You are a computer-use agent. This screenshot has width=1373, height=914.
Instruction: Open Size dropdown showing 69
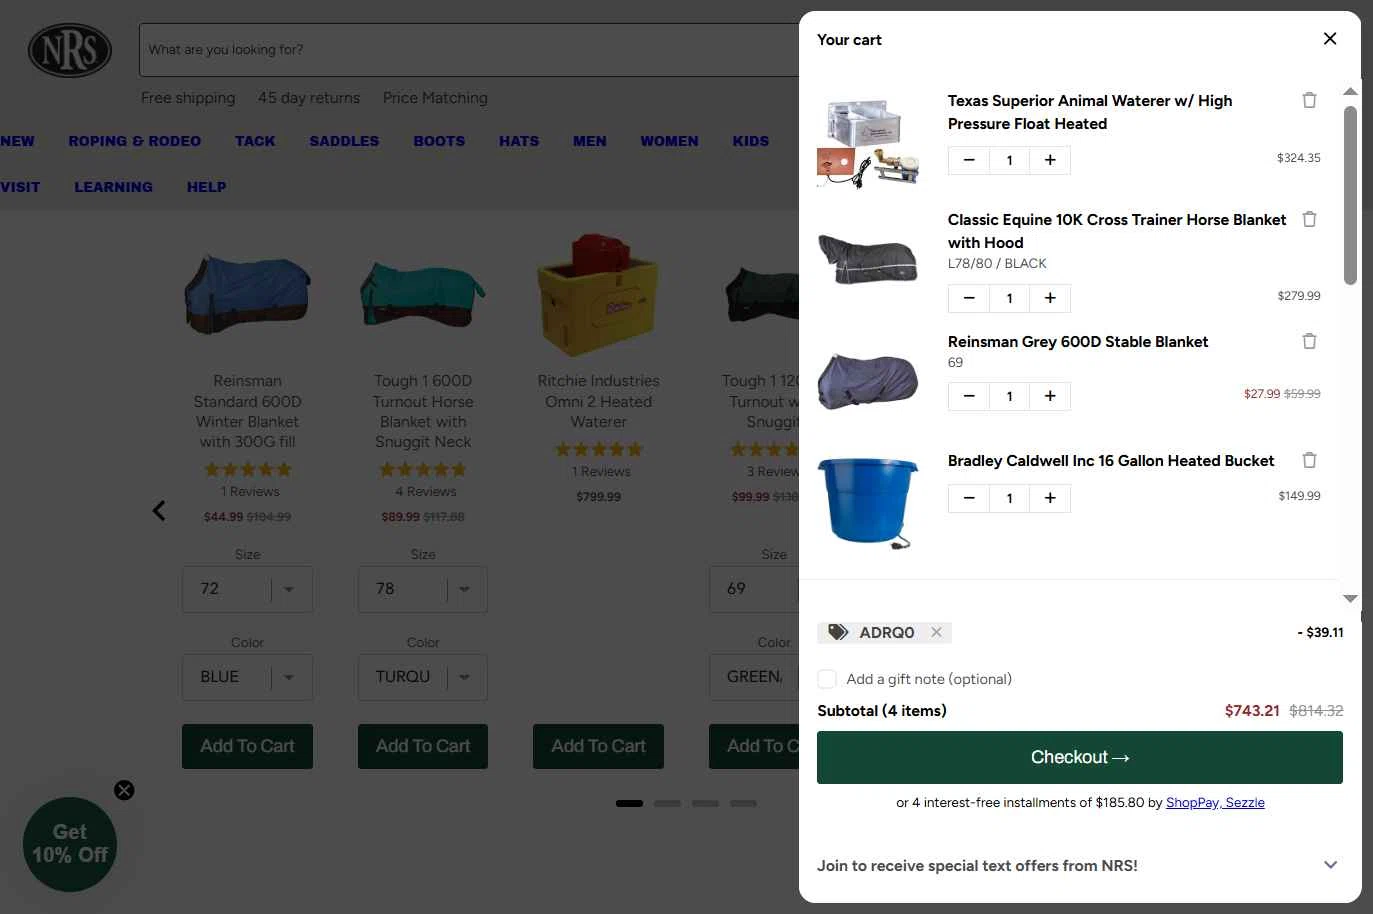754,589
